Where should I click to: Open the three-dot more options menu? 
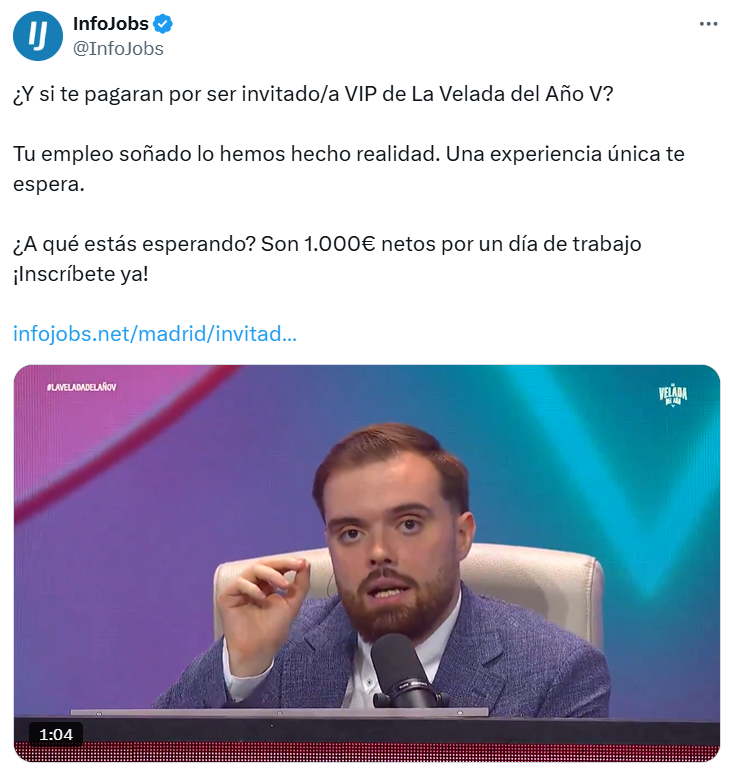pos(708,24)
